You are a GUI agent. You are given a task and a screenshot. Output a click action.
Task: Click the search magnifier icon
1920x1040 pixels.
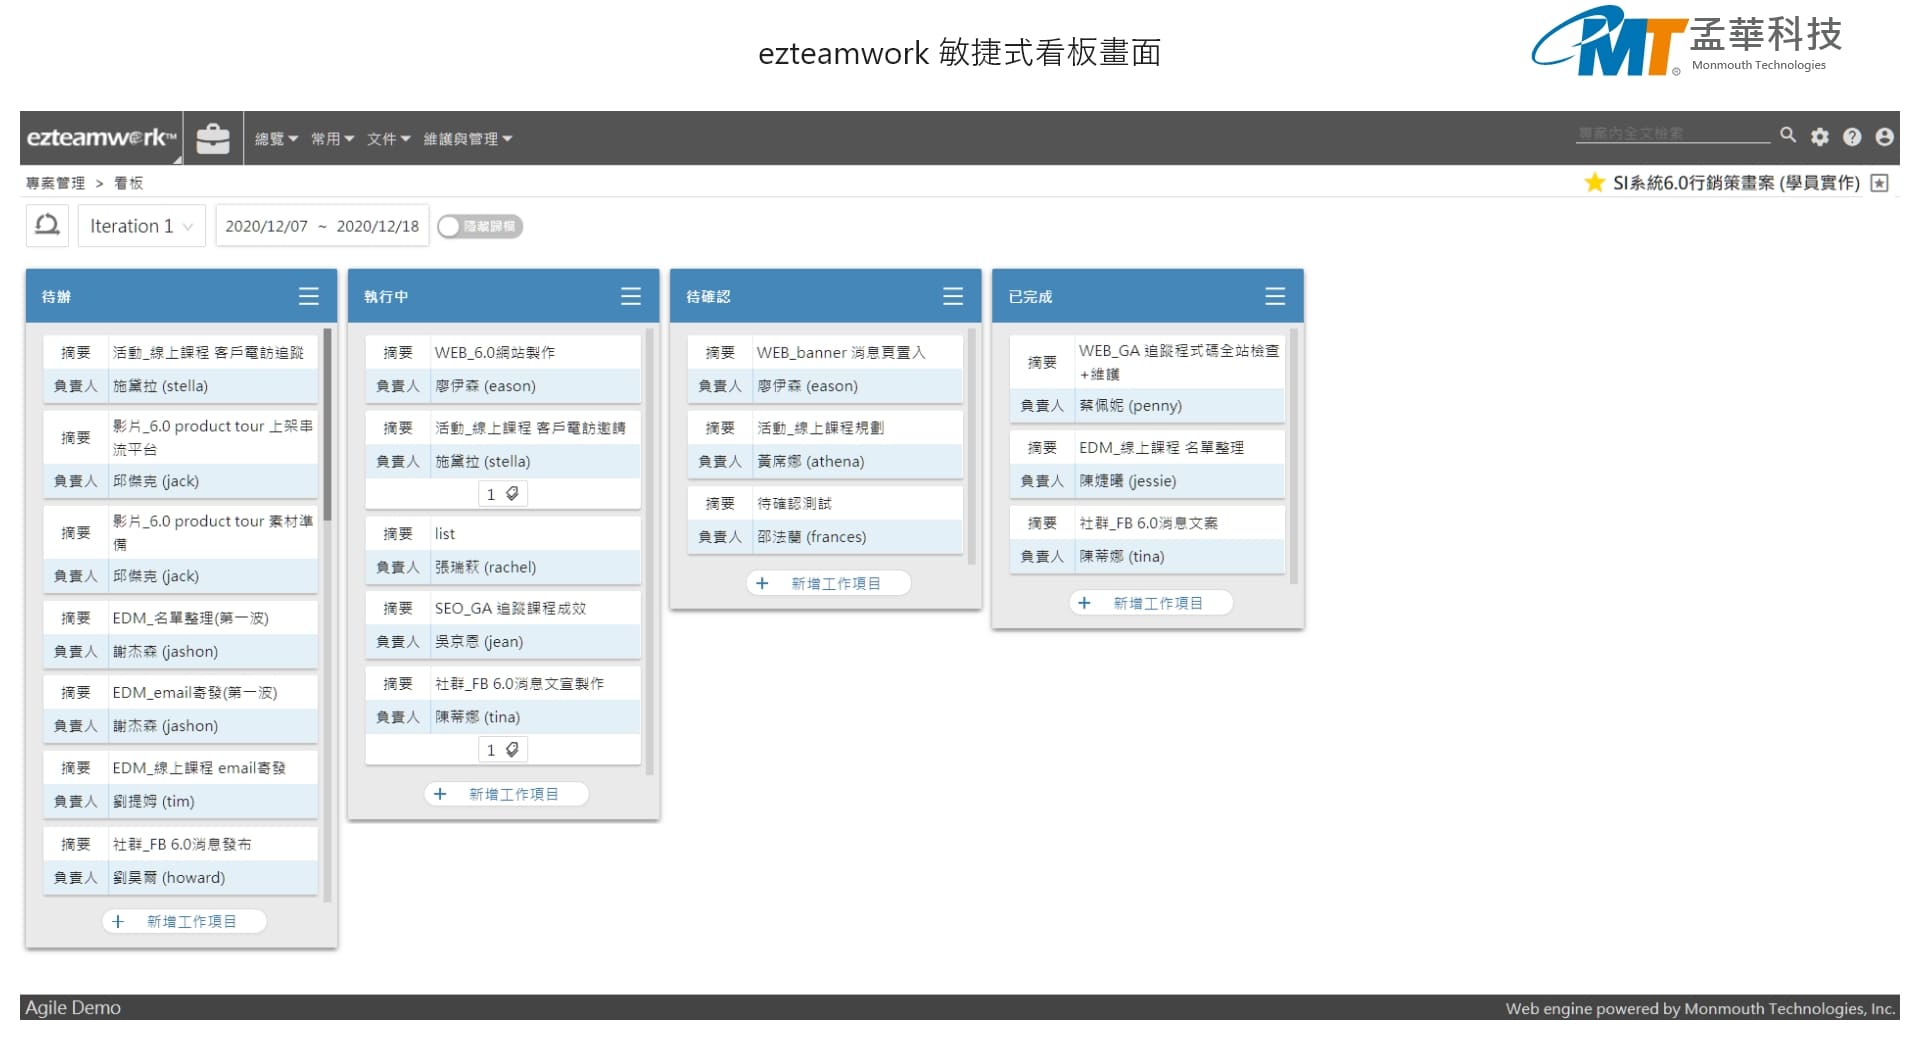pos(1788,135)
